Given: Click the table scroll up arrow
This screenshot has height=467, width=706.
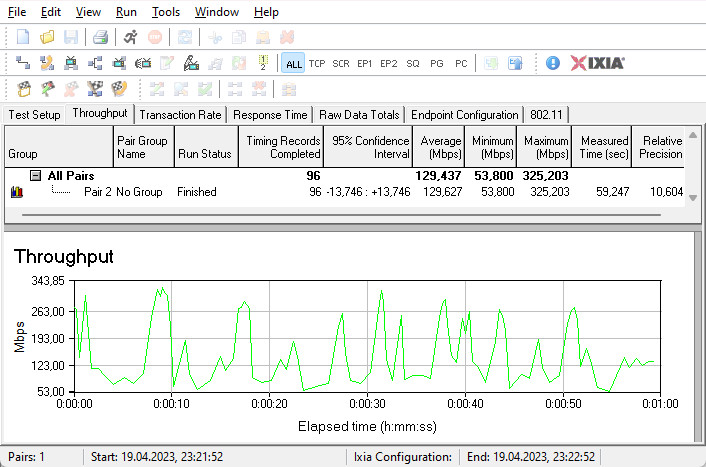Looking at the screenshot, I should (693, 135).
